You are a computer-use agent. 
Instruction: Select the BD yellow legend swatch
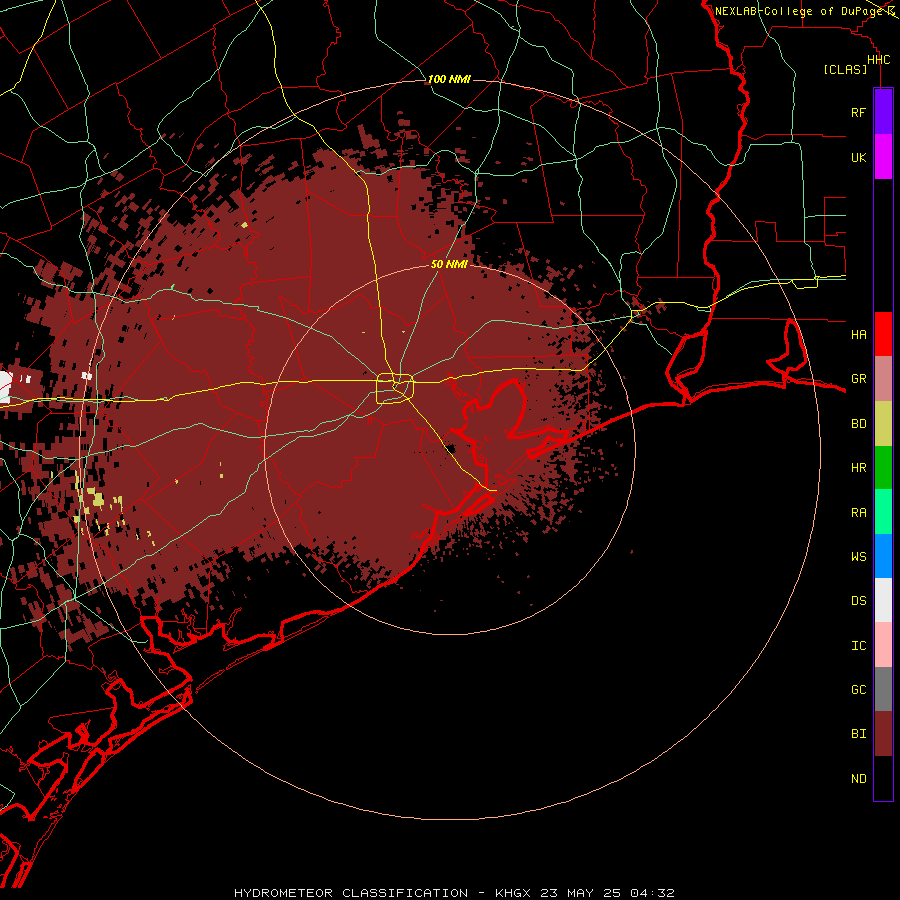click(x=883, y=424)
